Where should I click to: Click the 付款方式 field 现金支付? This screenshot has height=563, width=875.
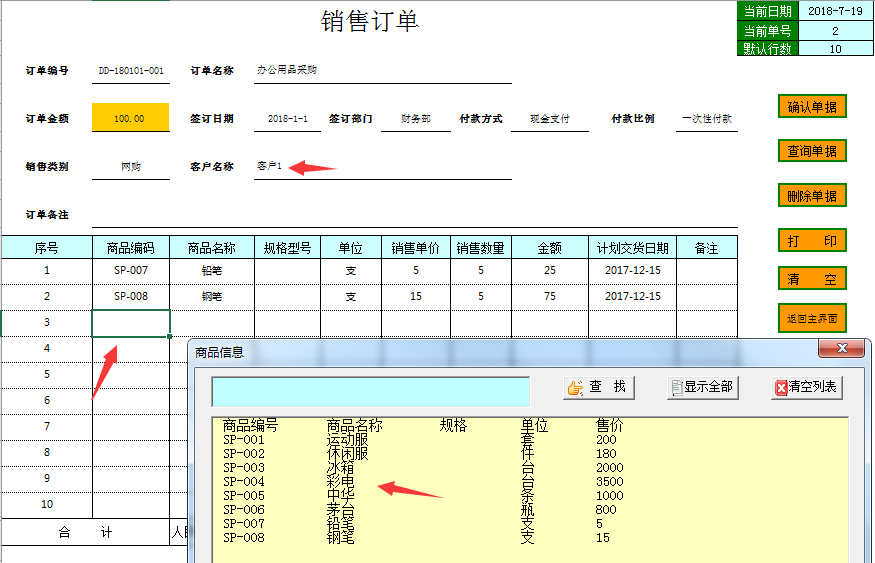click(x=550, y=118)
